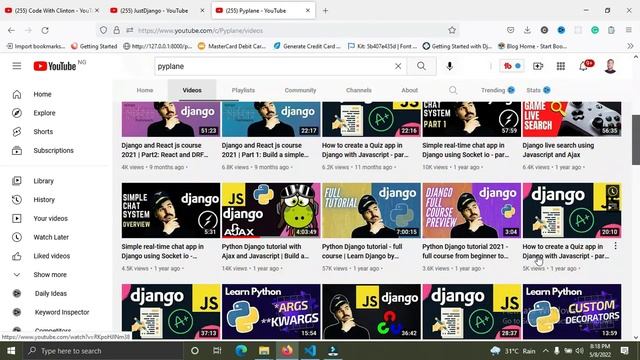Switch to Channels tab
Screen dimensions: 640x360
click(x=359, y=90)
